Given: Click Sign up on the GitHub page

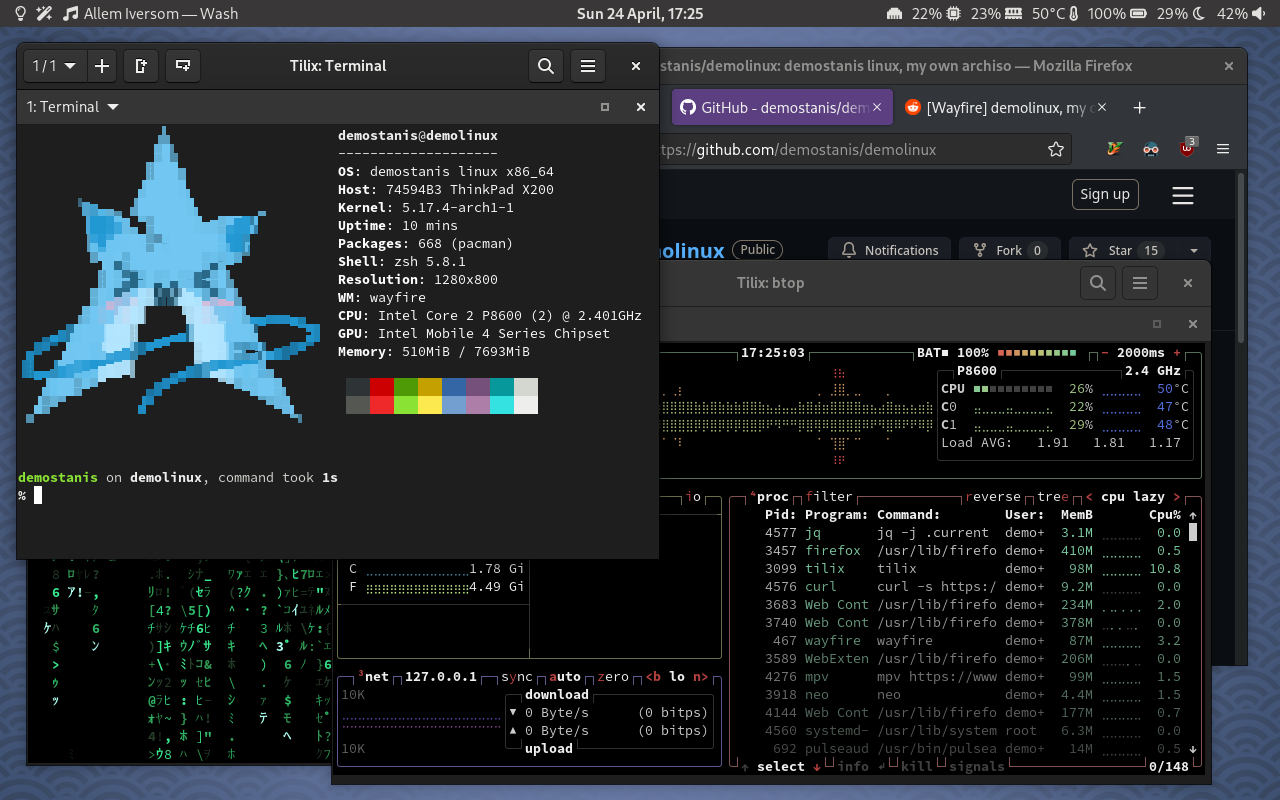Looking at the screenshot, I should pos(1105,194).
